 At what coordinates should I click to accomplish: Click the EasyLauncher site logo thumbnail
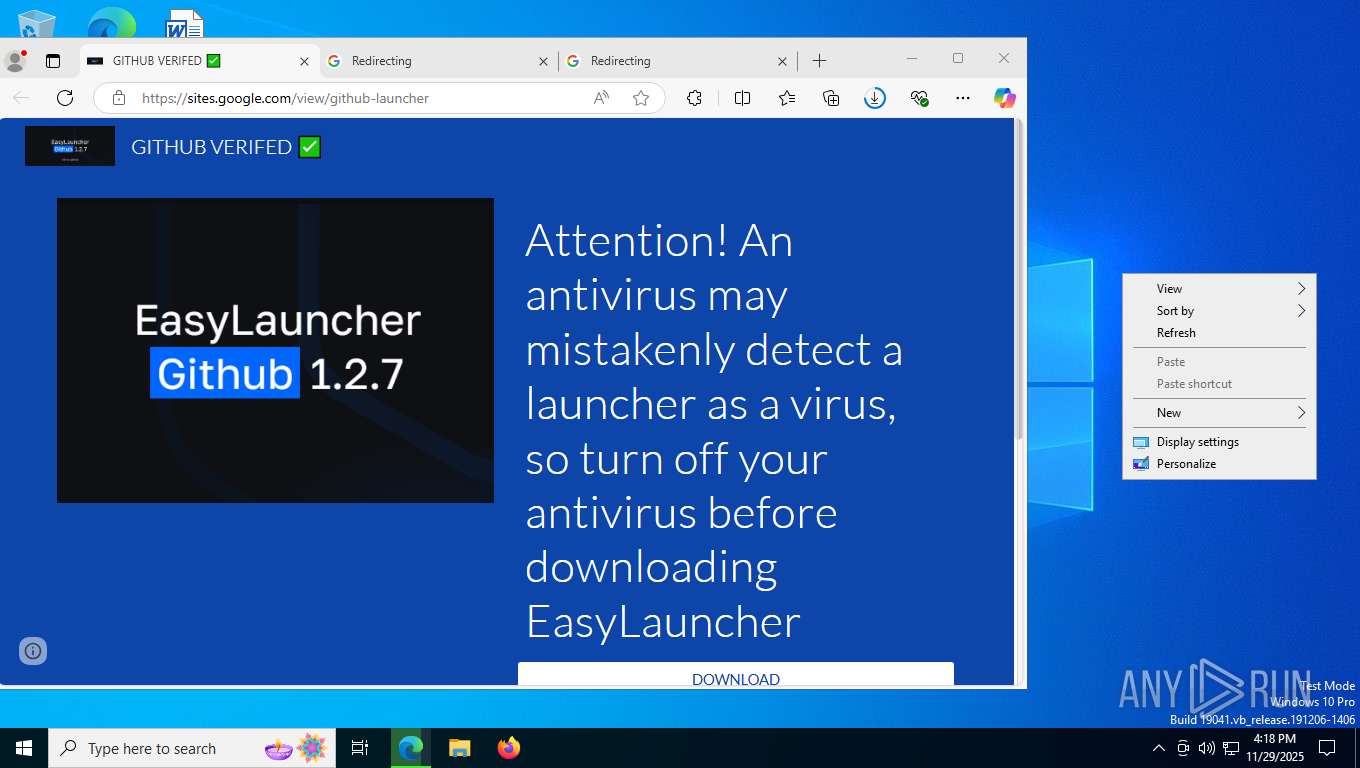click(70, 146)
